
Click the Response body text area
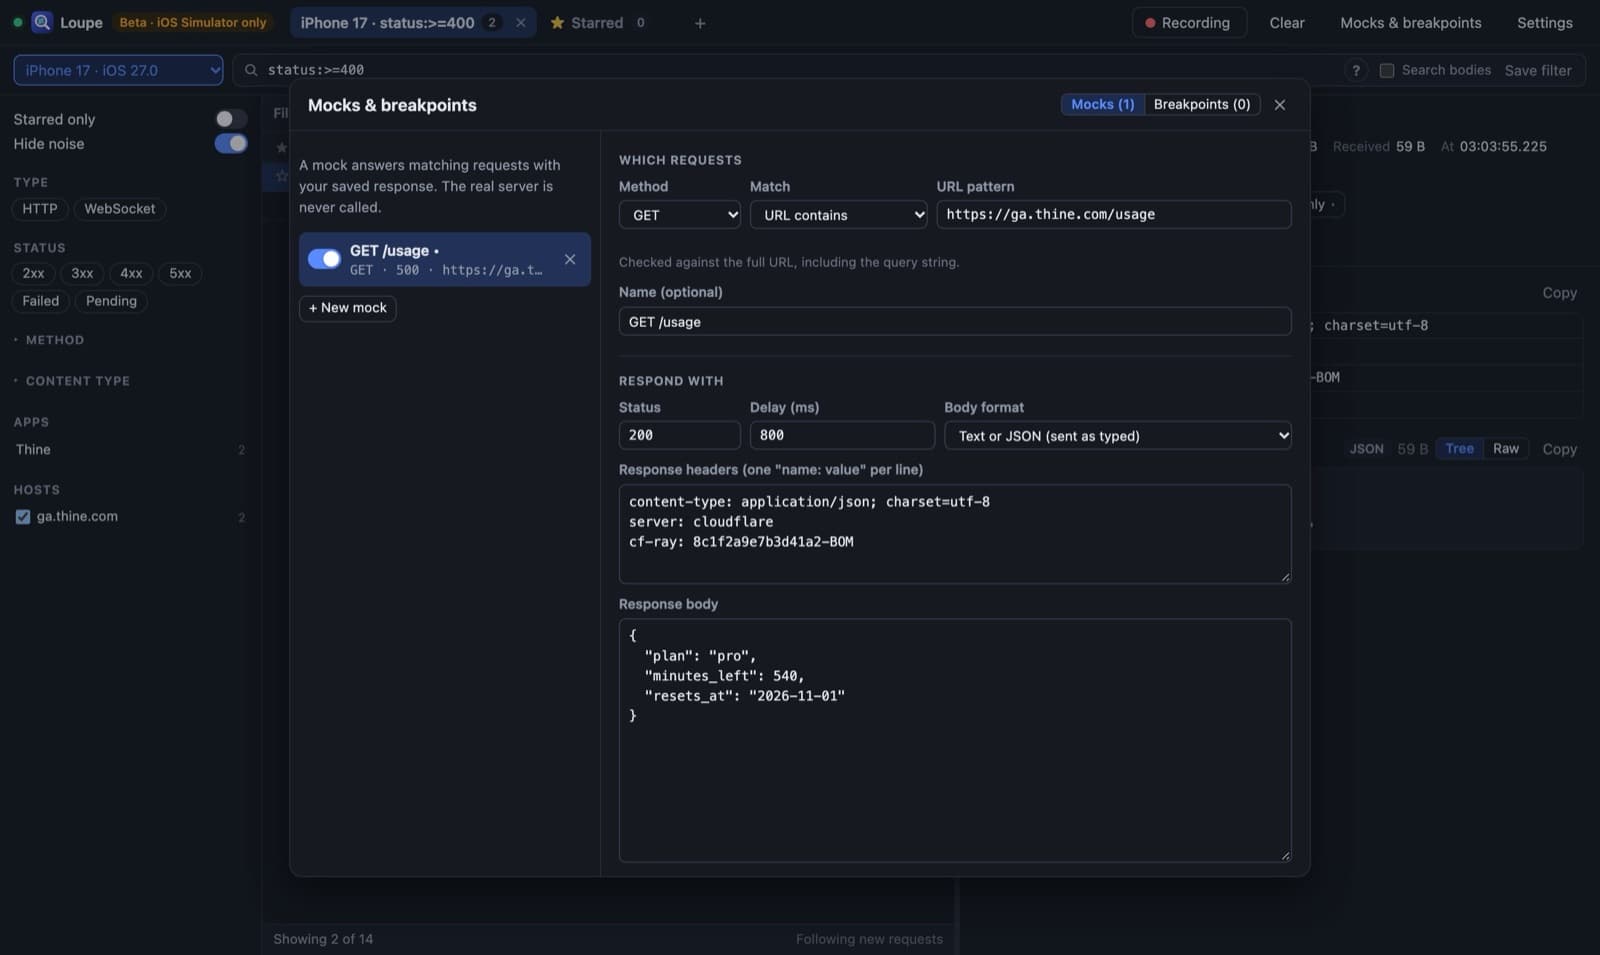(x=955, y=740)
